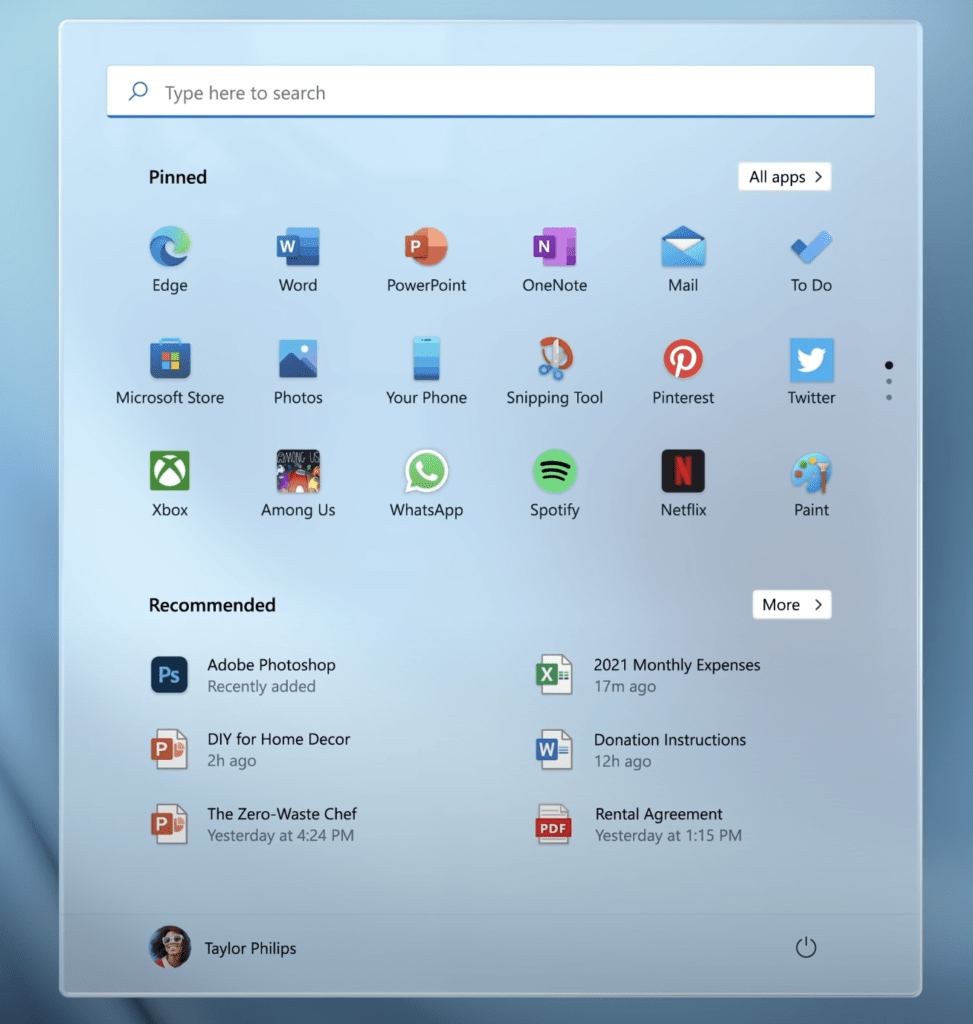Open the recommended Adobe Photoshop app

(244, 675)
